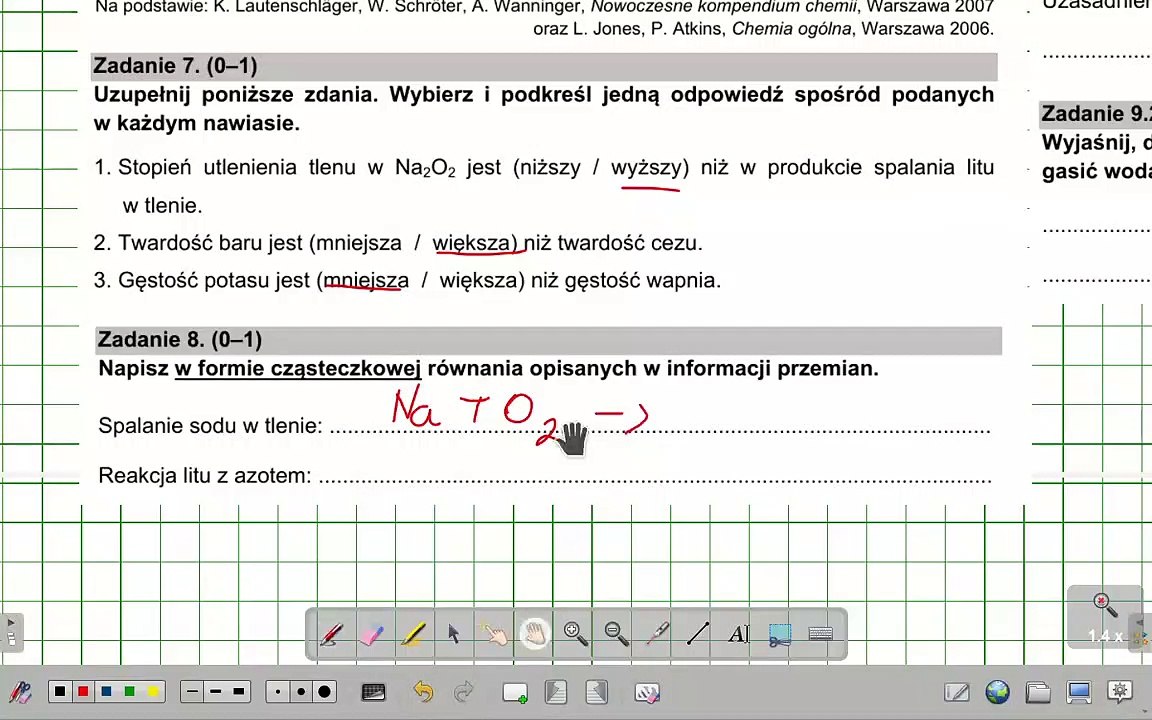Pick the green pen color
The image size is (1152, 720).
pos(130,691)
